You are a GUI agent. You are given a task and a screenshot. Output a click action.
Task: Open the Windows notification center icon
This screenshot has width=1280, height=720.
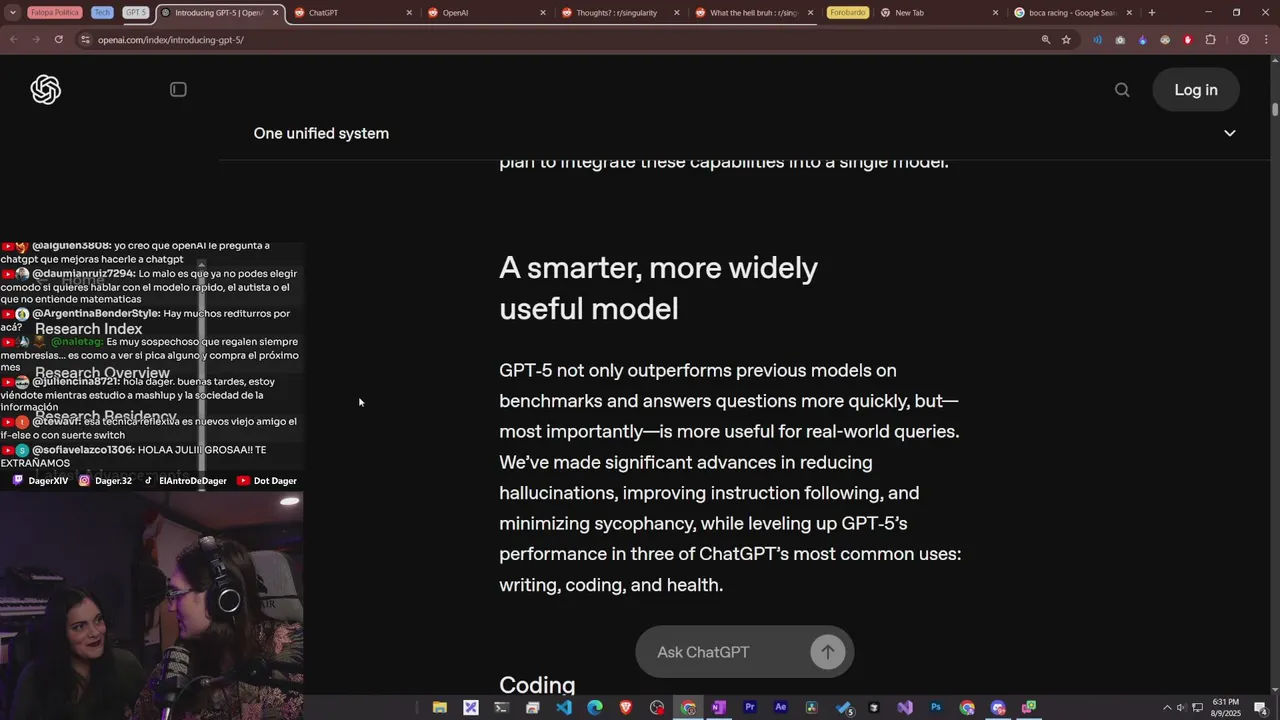[x=1260, y=708]
